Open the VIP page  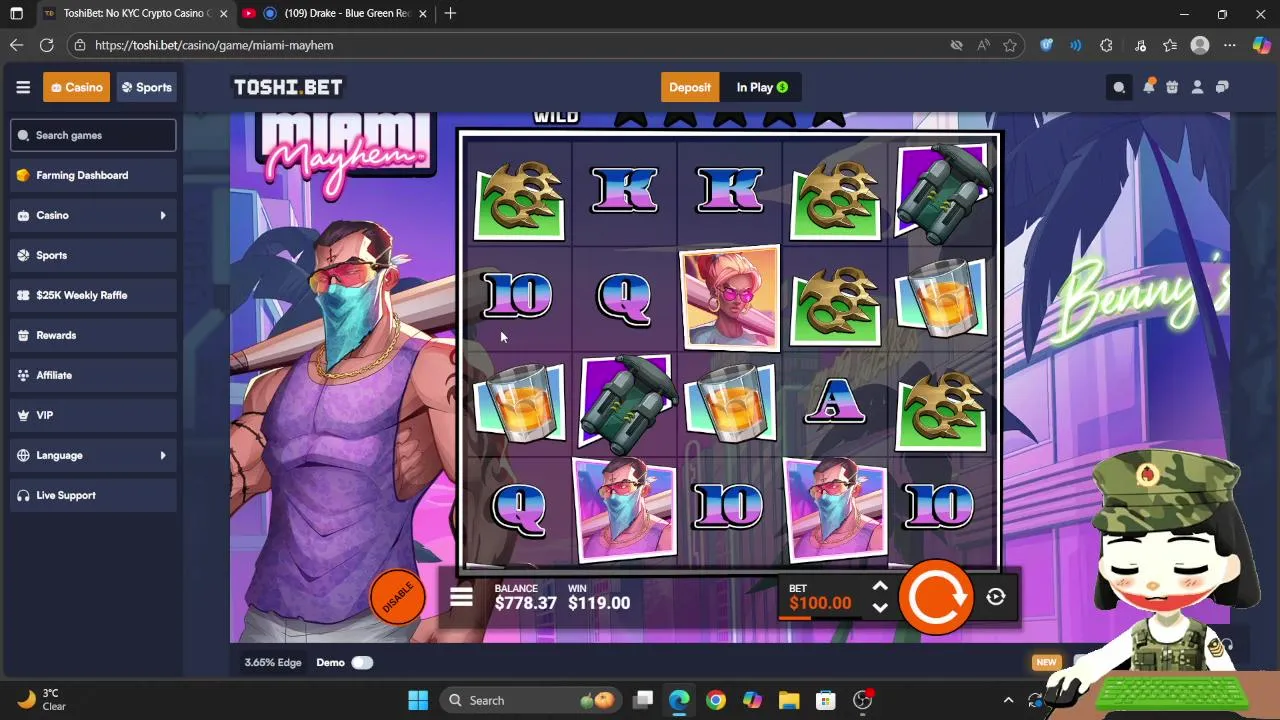tap(93, 415)
